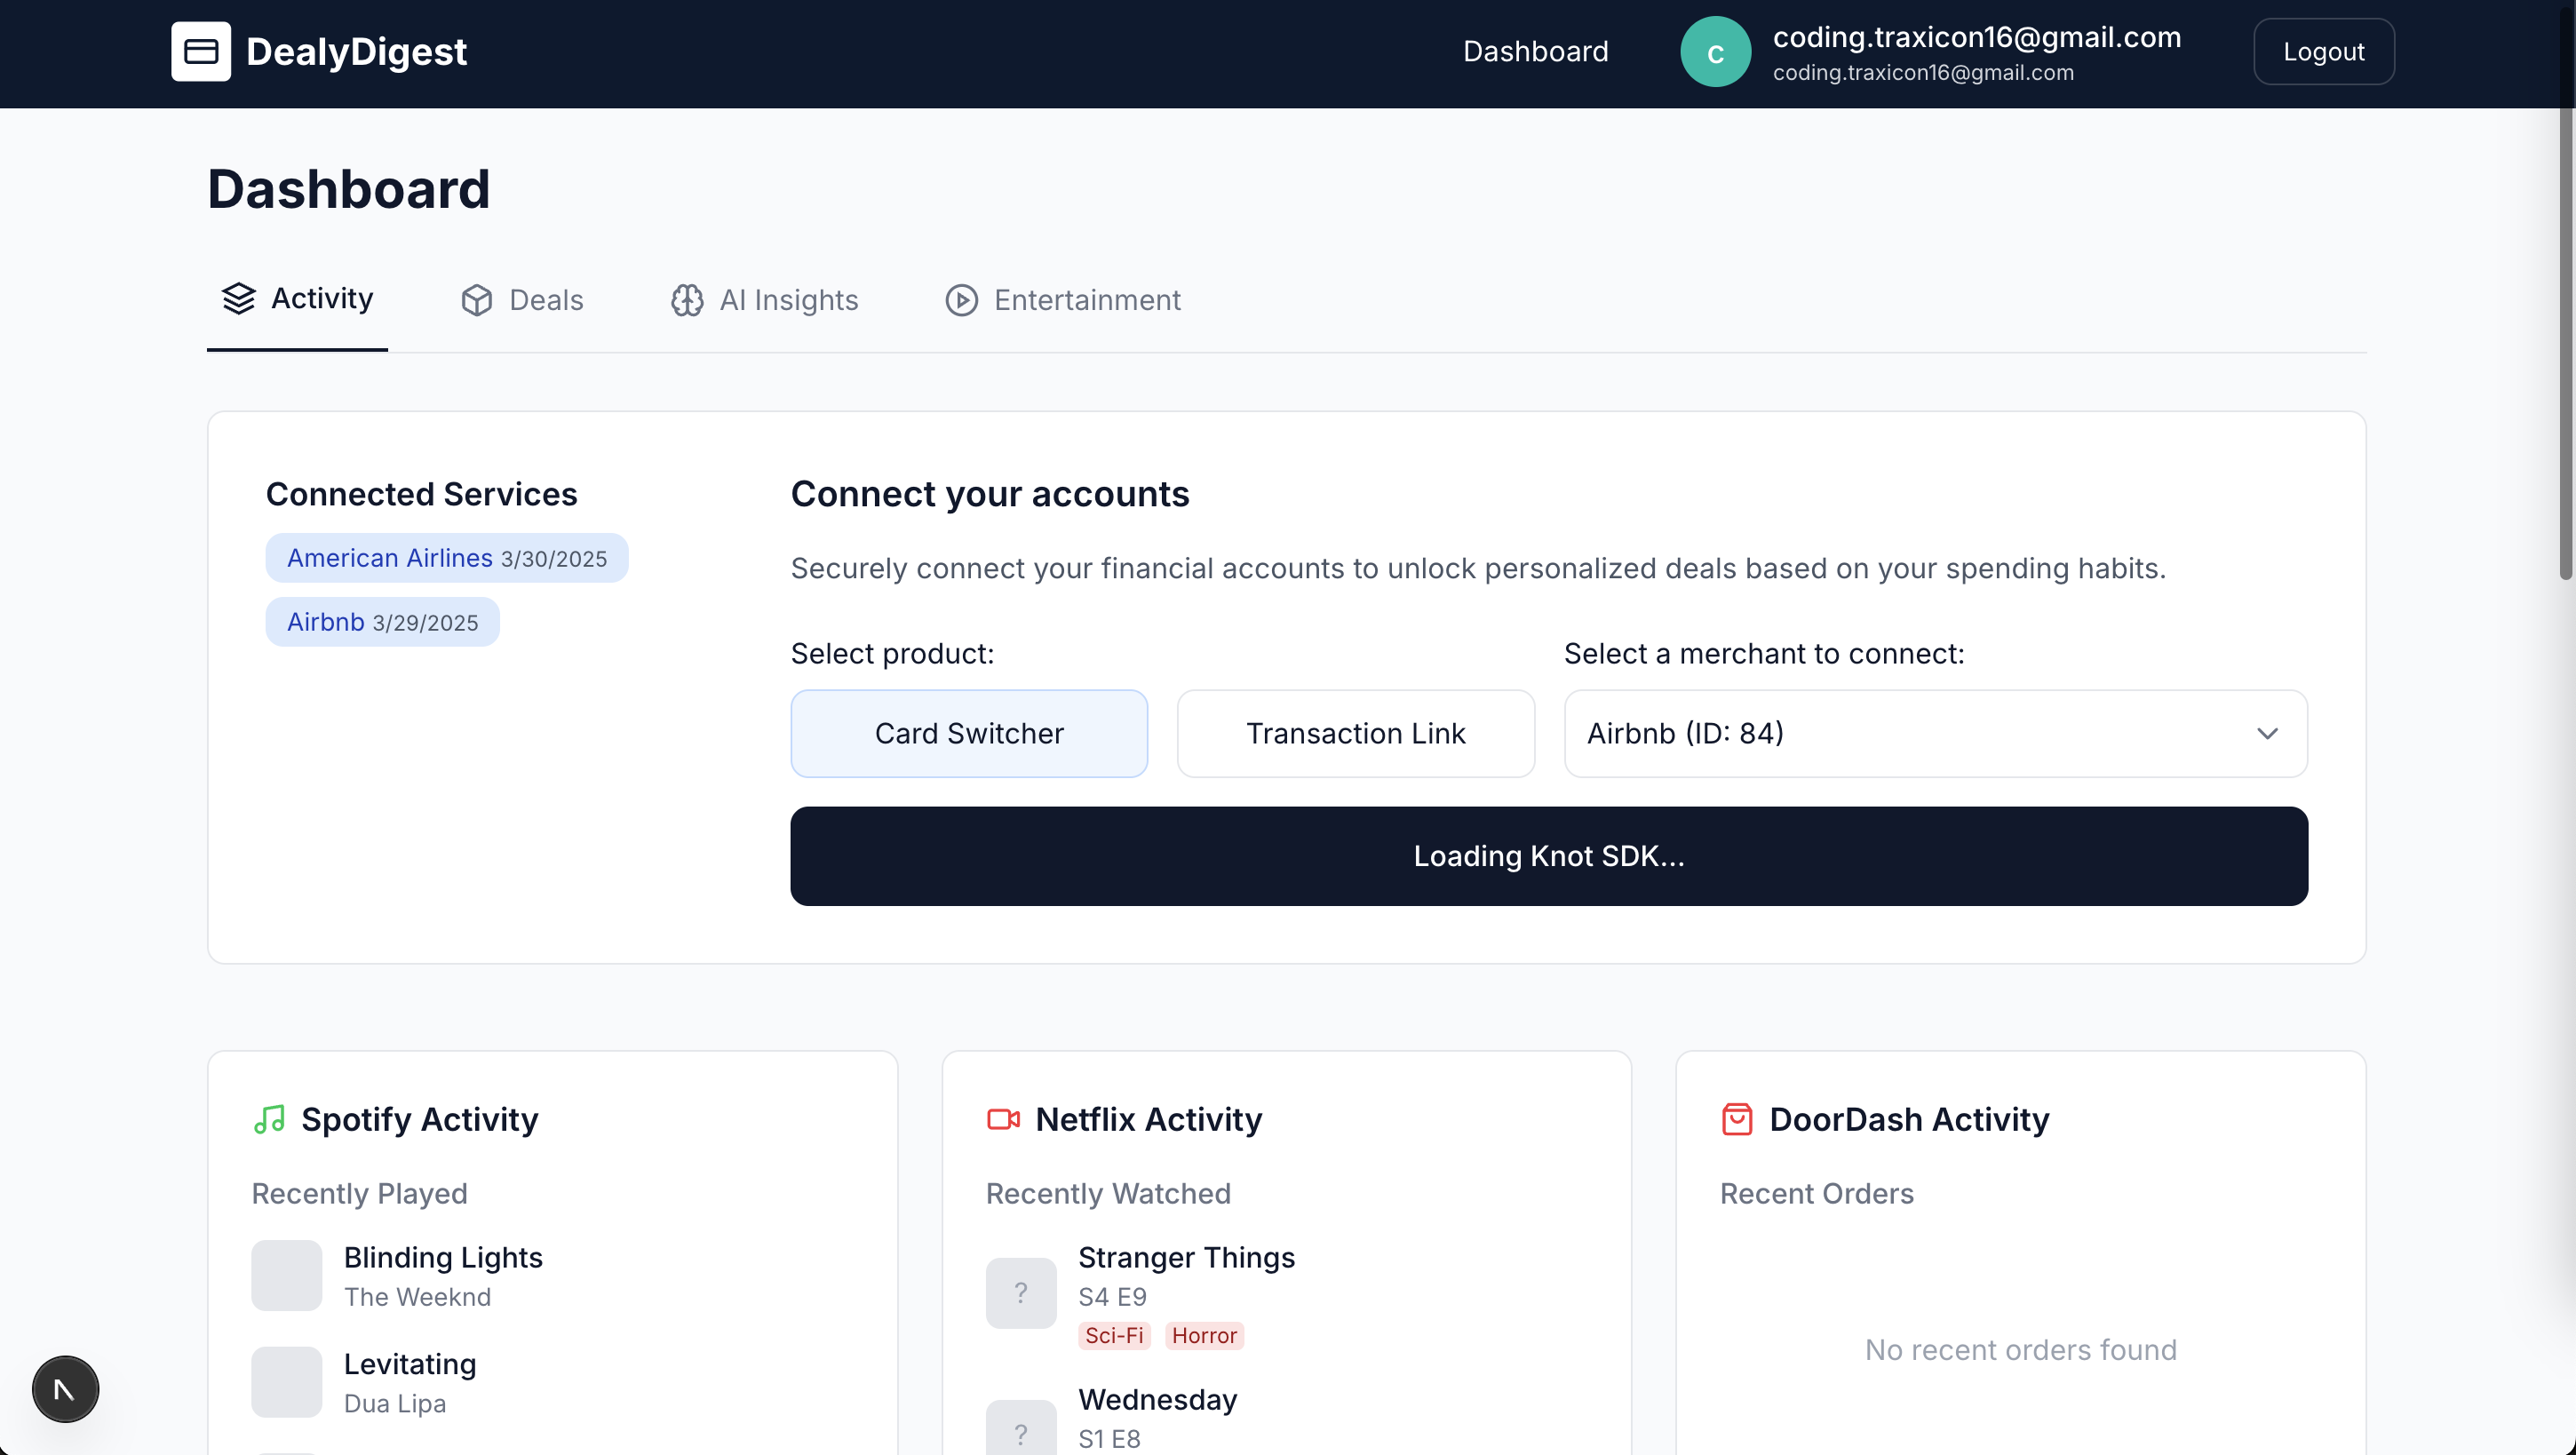Click the Netflix video camera icon
The height and width of the screenshot is (1455, 2576).
(1003, 1119)
